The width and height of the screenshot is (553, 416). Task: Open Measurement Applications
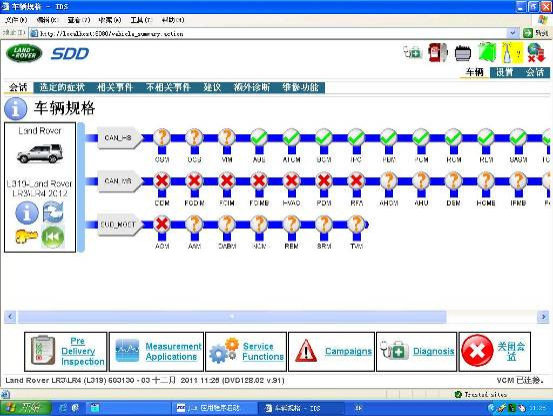pyautogui.click(x=157, y=351)
